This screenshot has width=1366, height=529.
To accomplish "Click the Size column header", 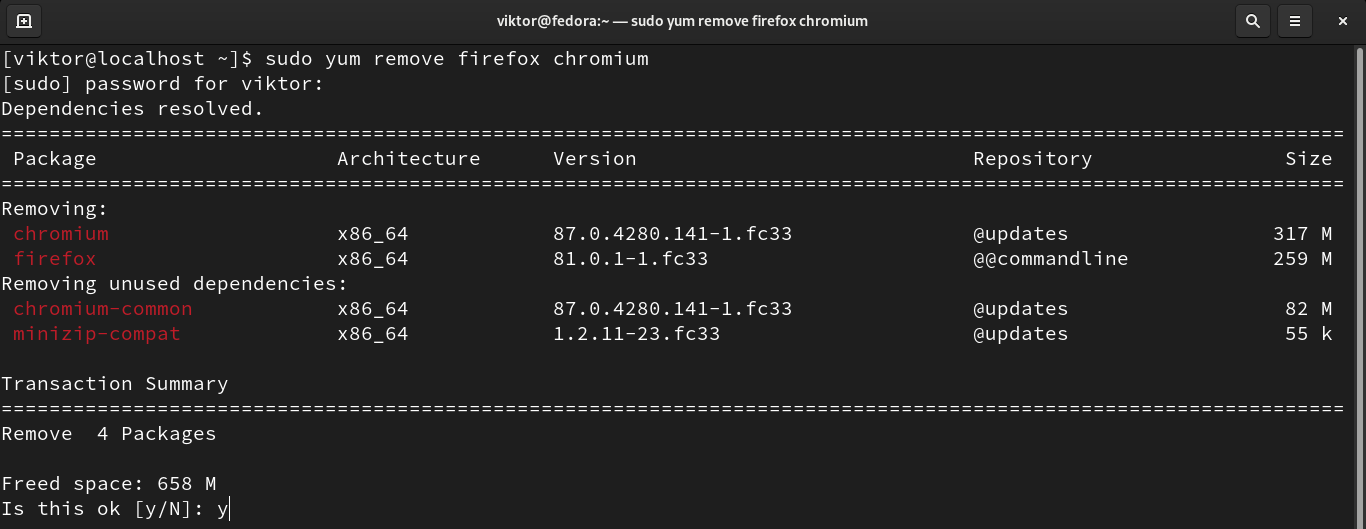I will pos(1308,159).
